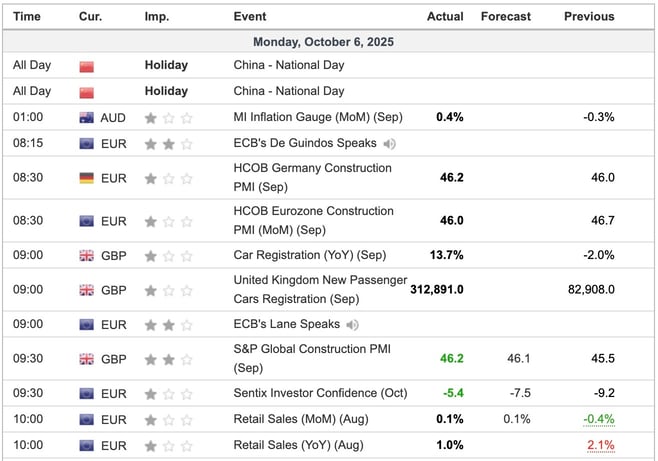Click the Forecast column header
Viewport: 658px width, 461px height.
tap(505, 16)
